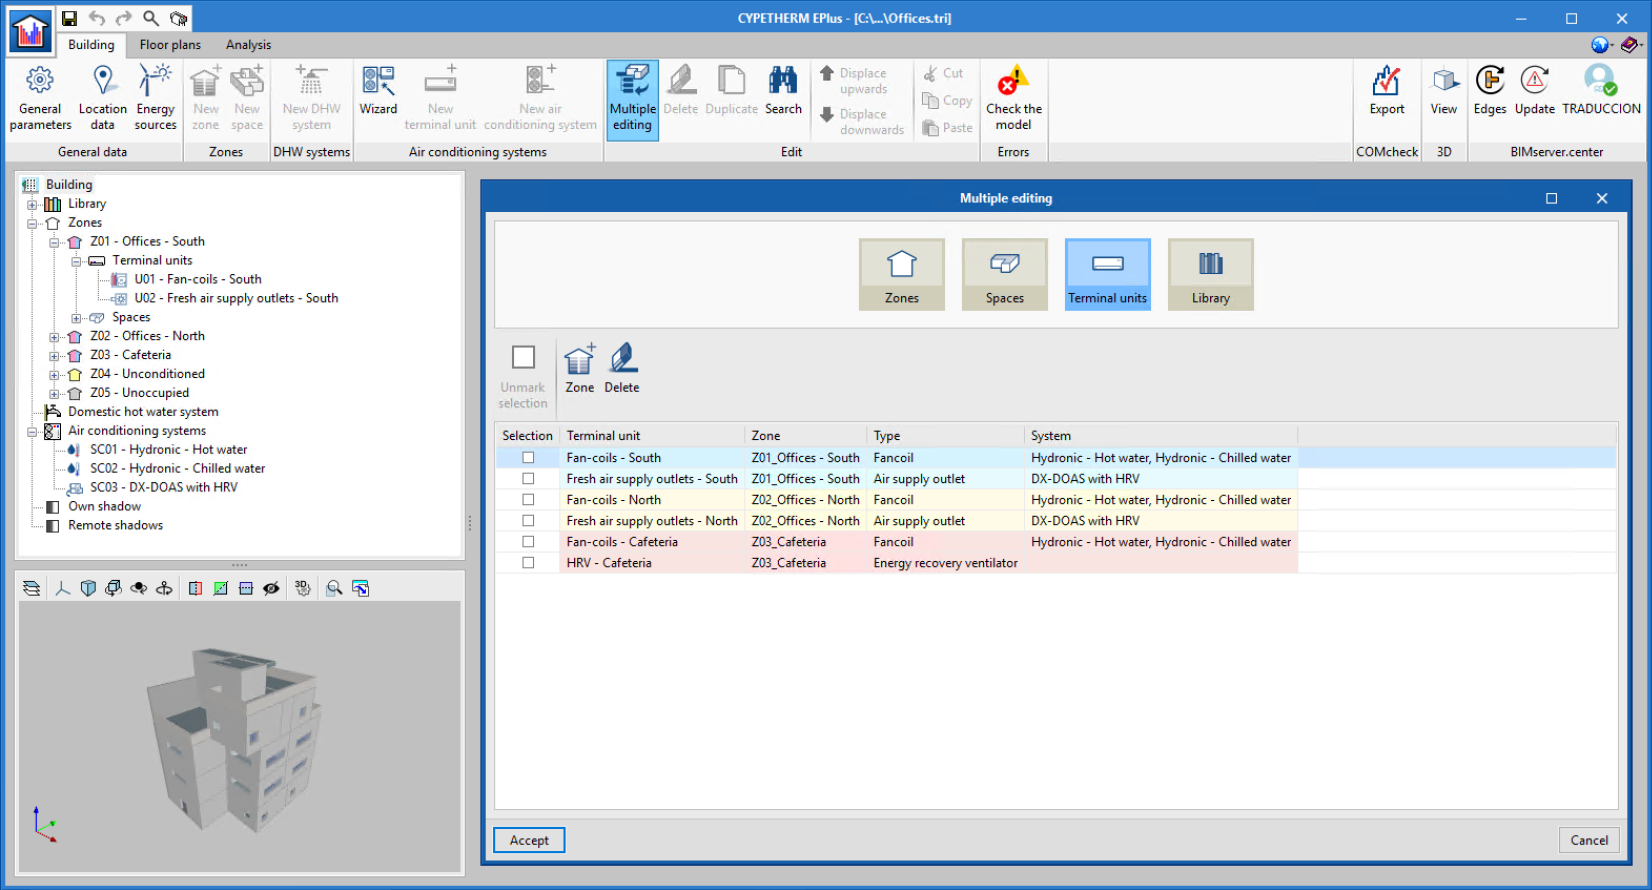Check the HRV - Cafeteria selection box
1652x890 pixels.
point(528,563)
